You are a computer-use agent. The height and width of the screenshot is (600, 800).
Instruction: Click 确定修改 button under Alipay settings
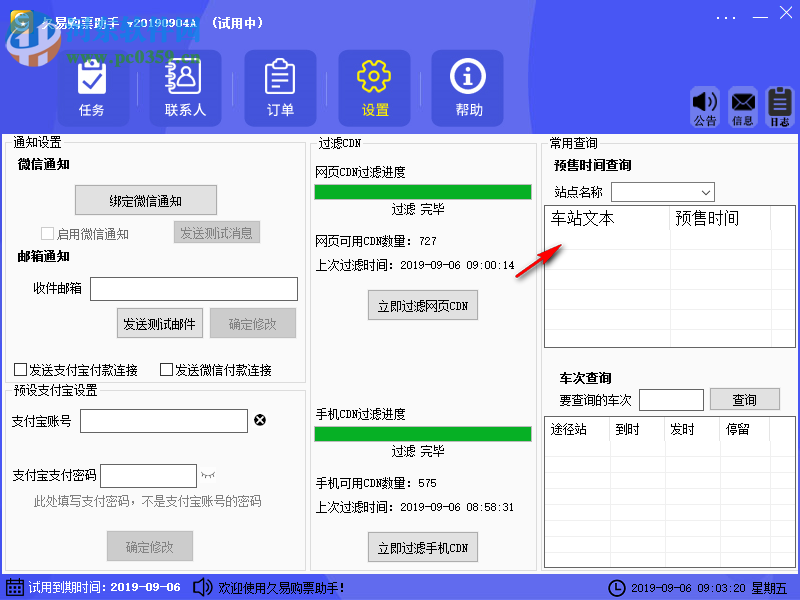[150, 546]
